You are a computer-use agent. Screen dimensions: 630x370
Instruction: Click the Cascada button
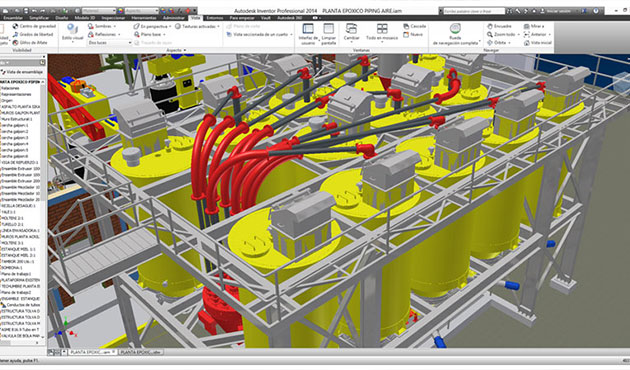tap(414, 26)
